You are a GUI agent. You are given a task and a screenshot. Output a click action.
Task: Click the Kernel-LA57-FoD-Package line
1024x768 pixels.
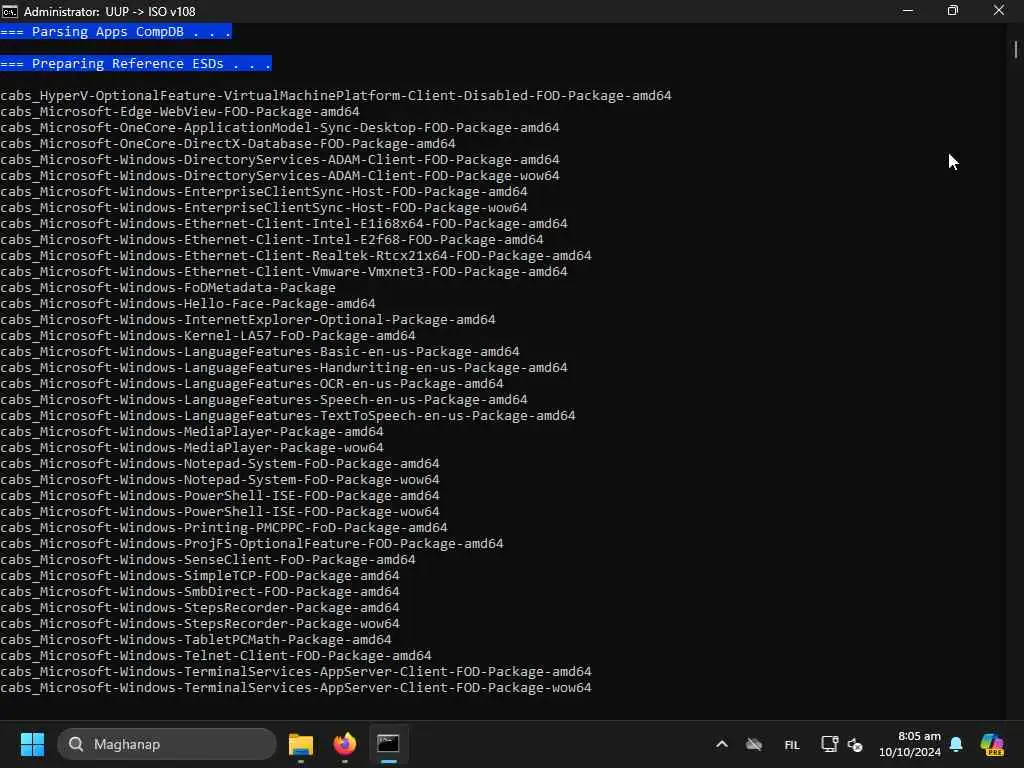pos(208,336)
